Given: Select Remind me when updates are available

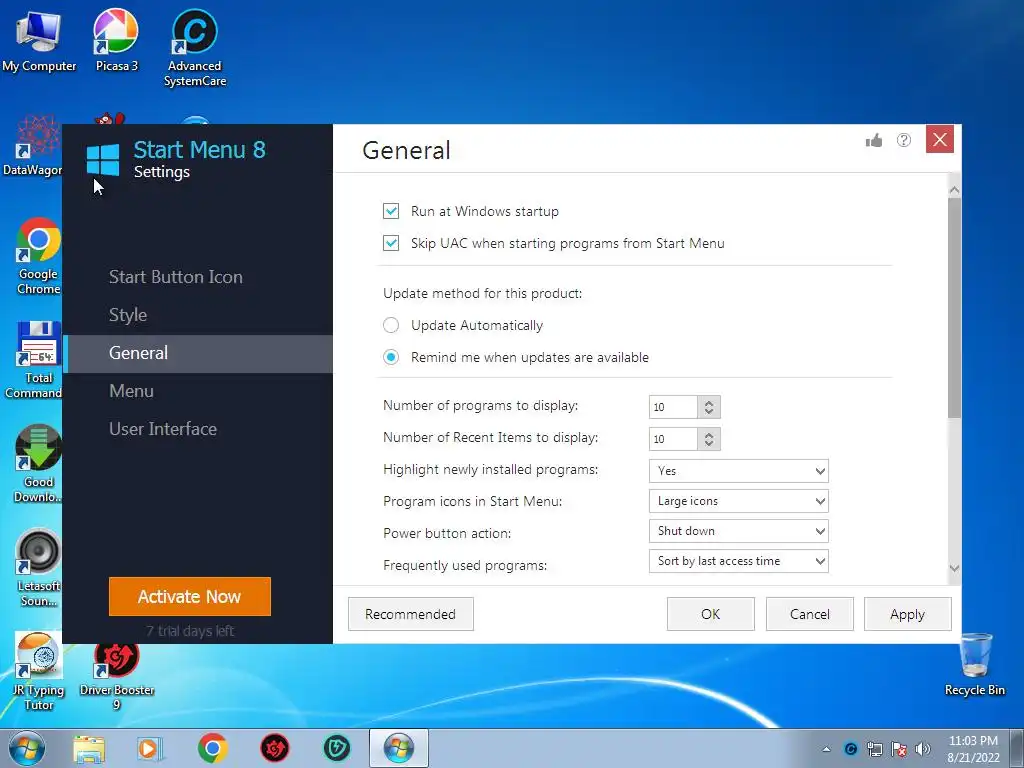Looking at the screenshot, I should click(x=391, y=357).
